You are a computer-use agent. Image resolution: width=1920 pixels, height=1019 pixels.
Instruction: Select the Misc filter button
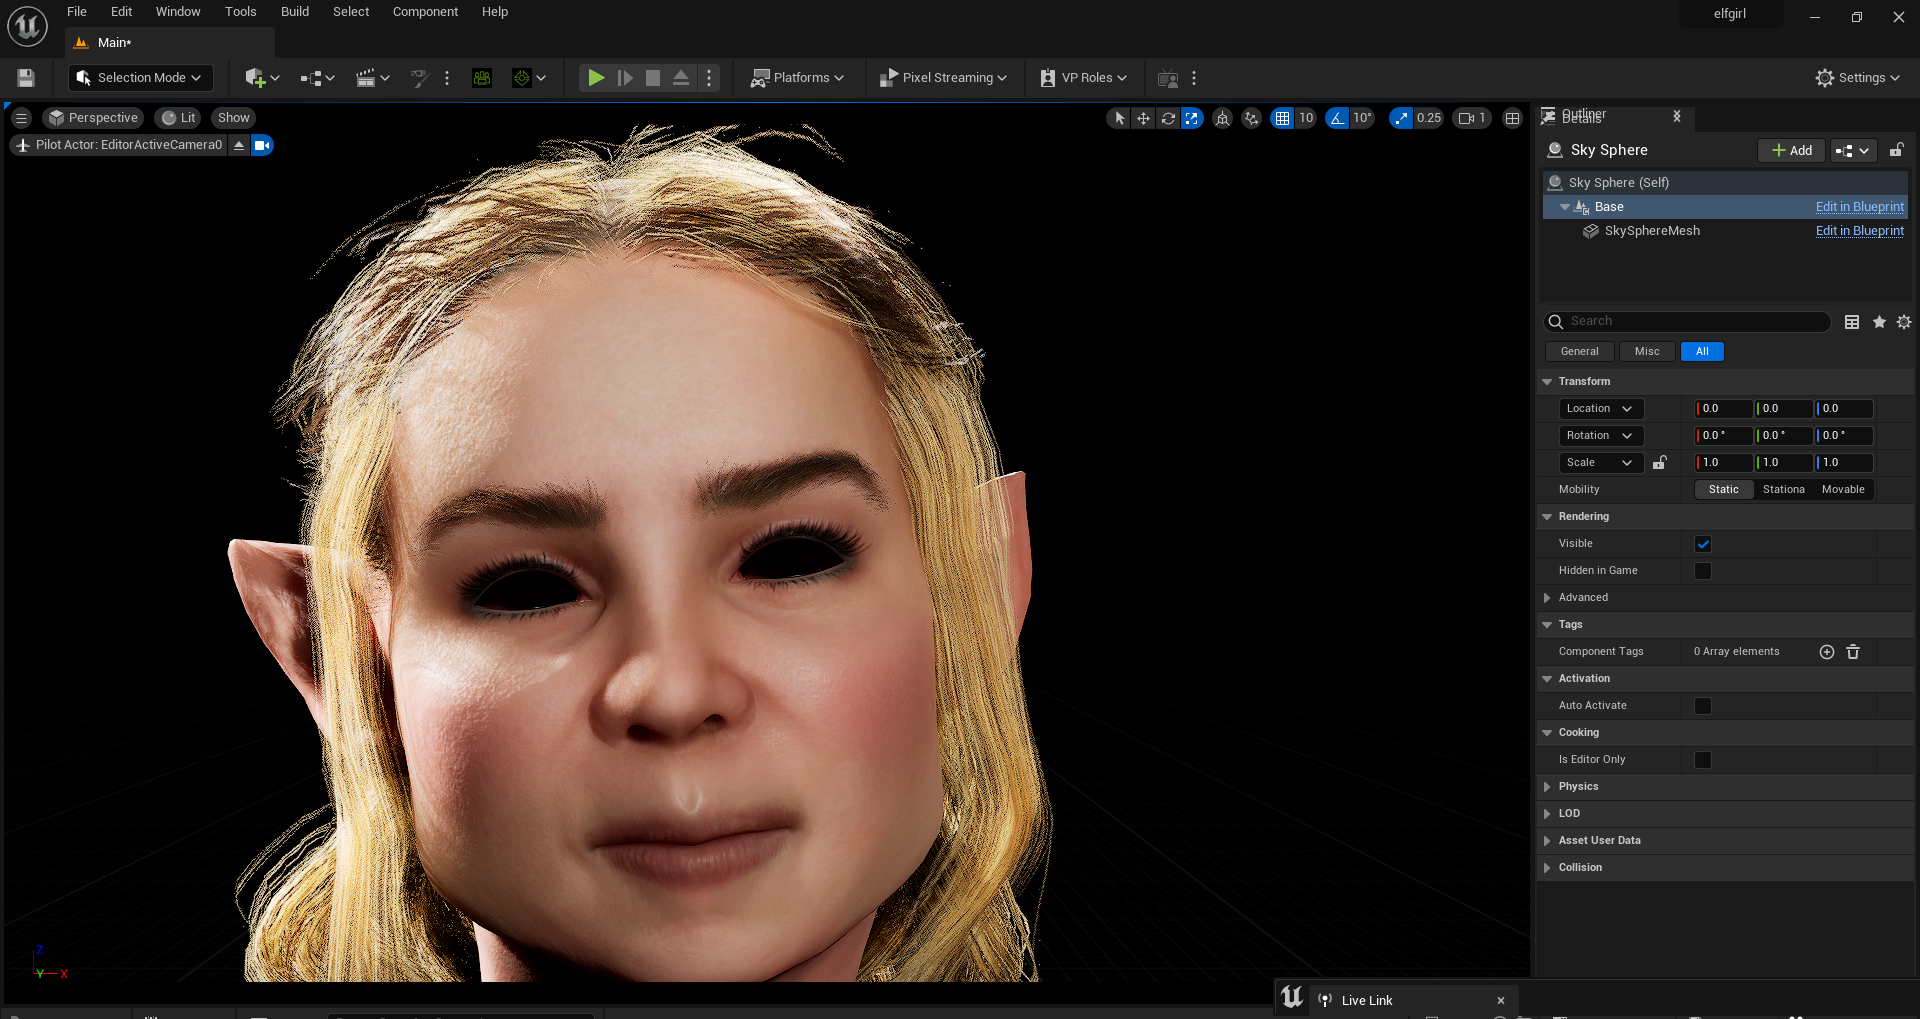click(1647, 352)
